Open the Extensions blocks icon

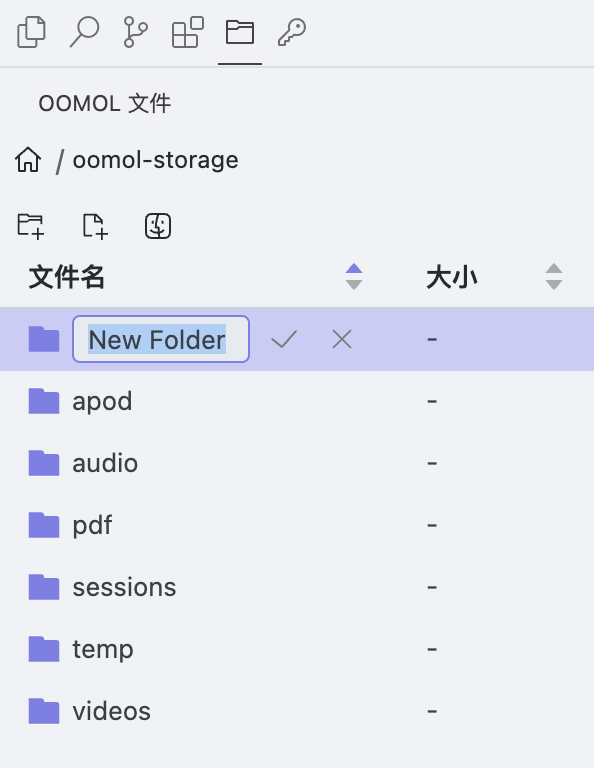coord(188,32)
